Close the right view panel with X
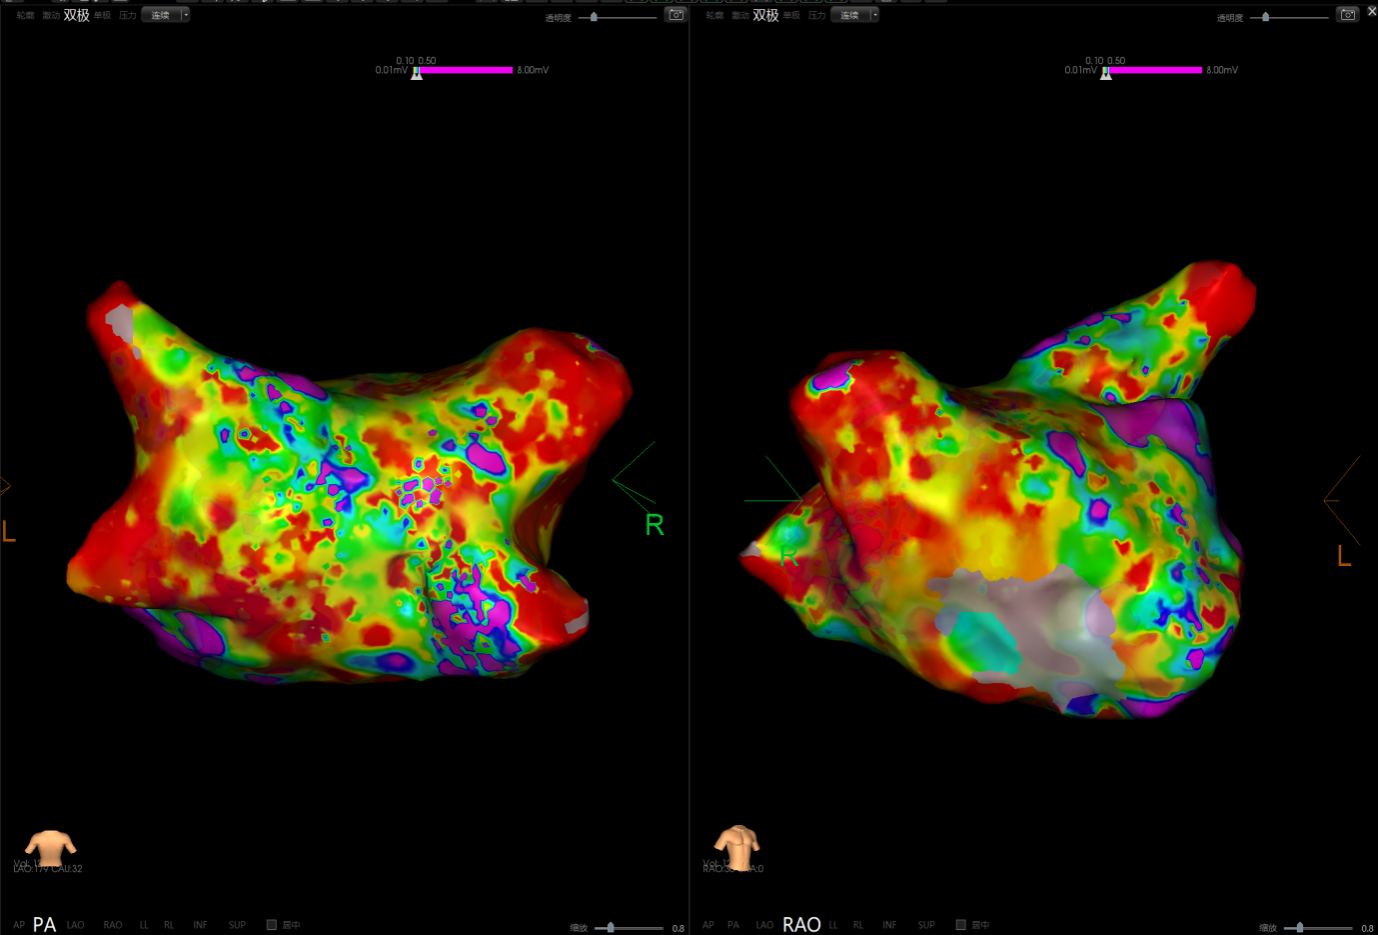Image resolution: width=1378 pixels, height=935 pixels. pos(1372,11)
